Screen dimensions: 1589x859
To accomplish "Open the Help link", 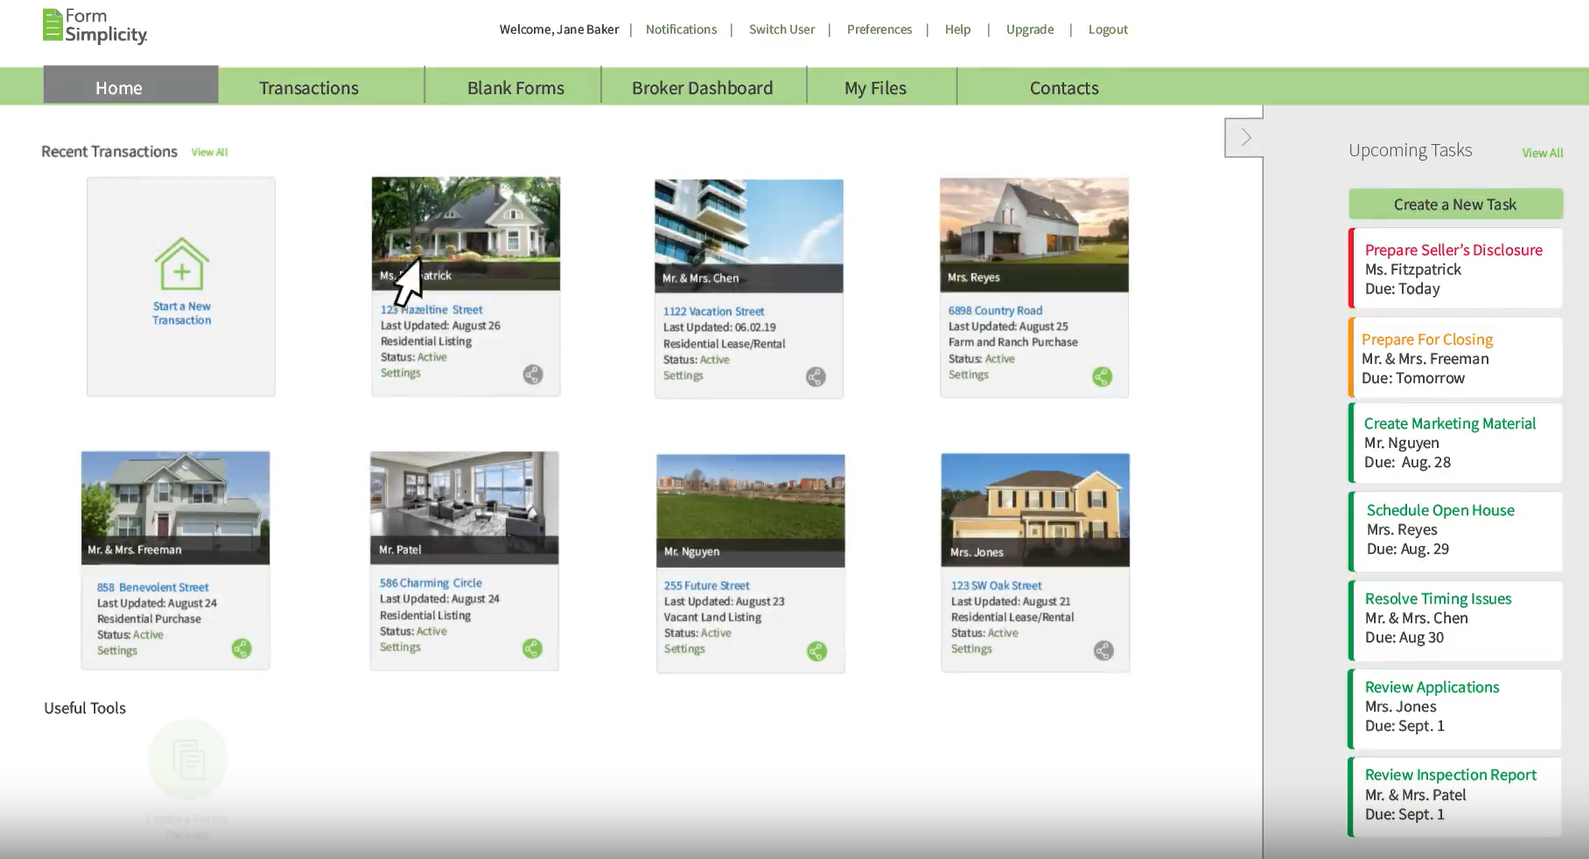I will (958, 29).
